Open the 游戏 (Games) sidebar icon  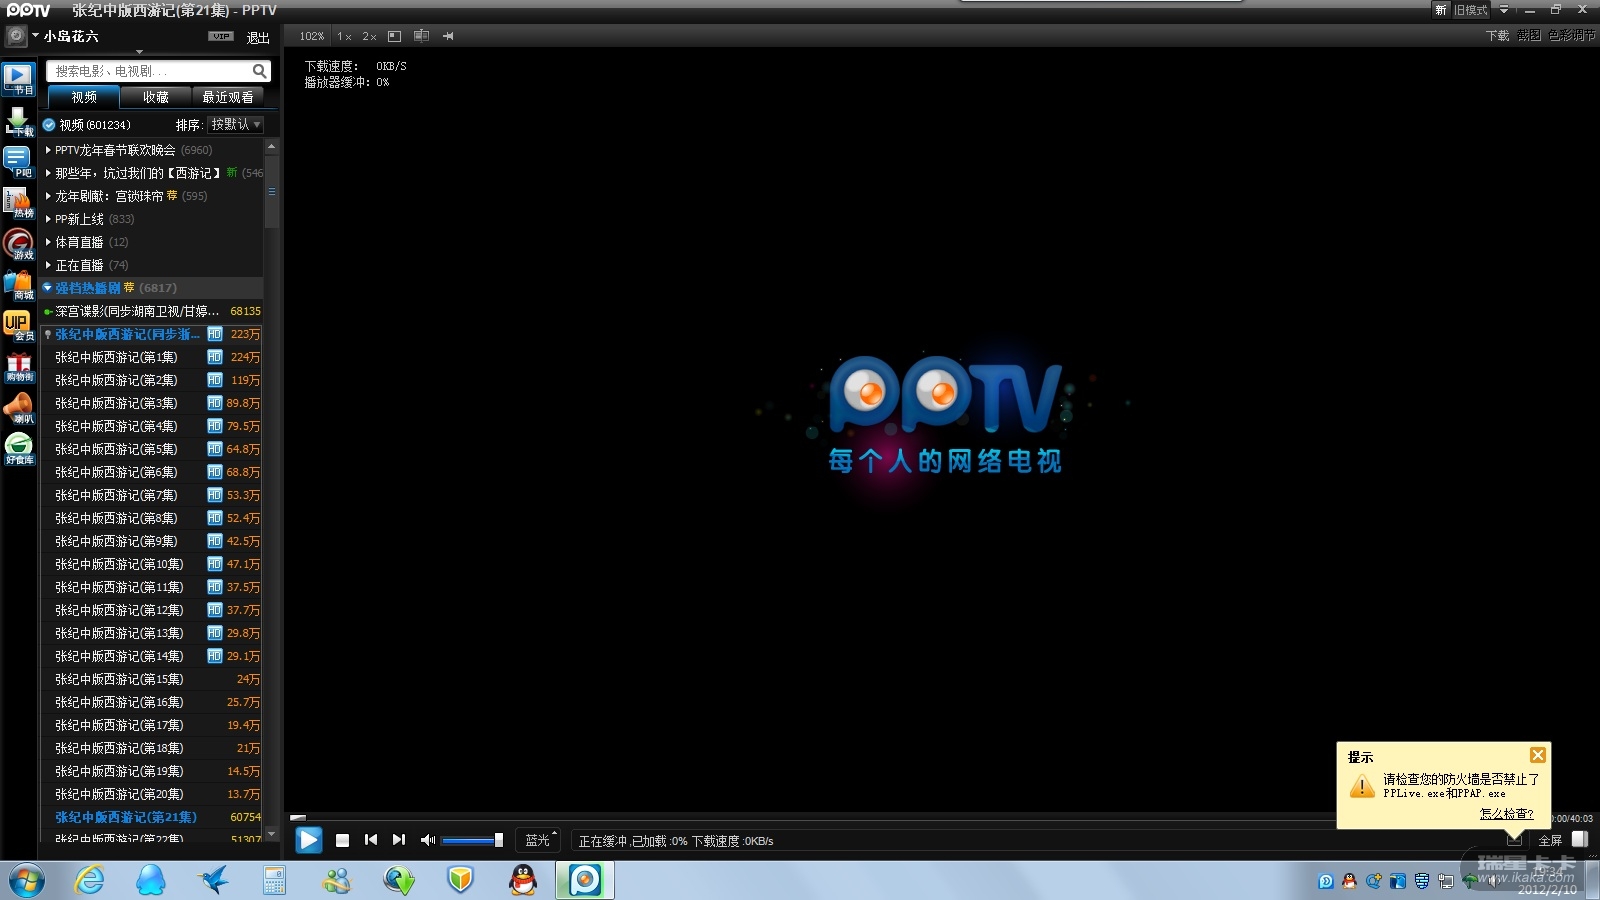18,244
